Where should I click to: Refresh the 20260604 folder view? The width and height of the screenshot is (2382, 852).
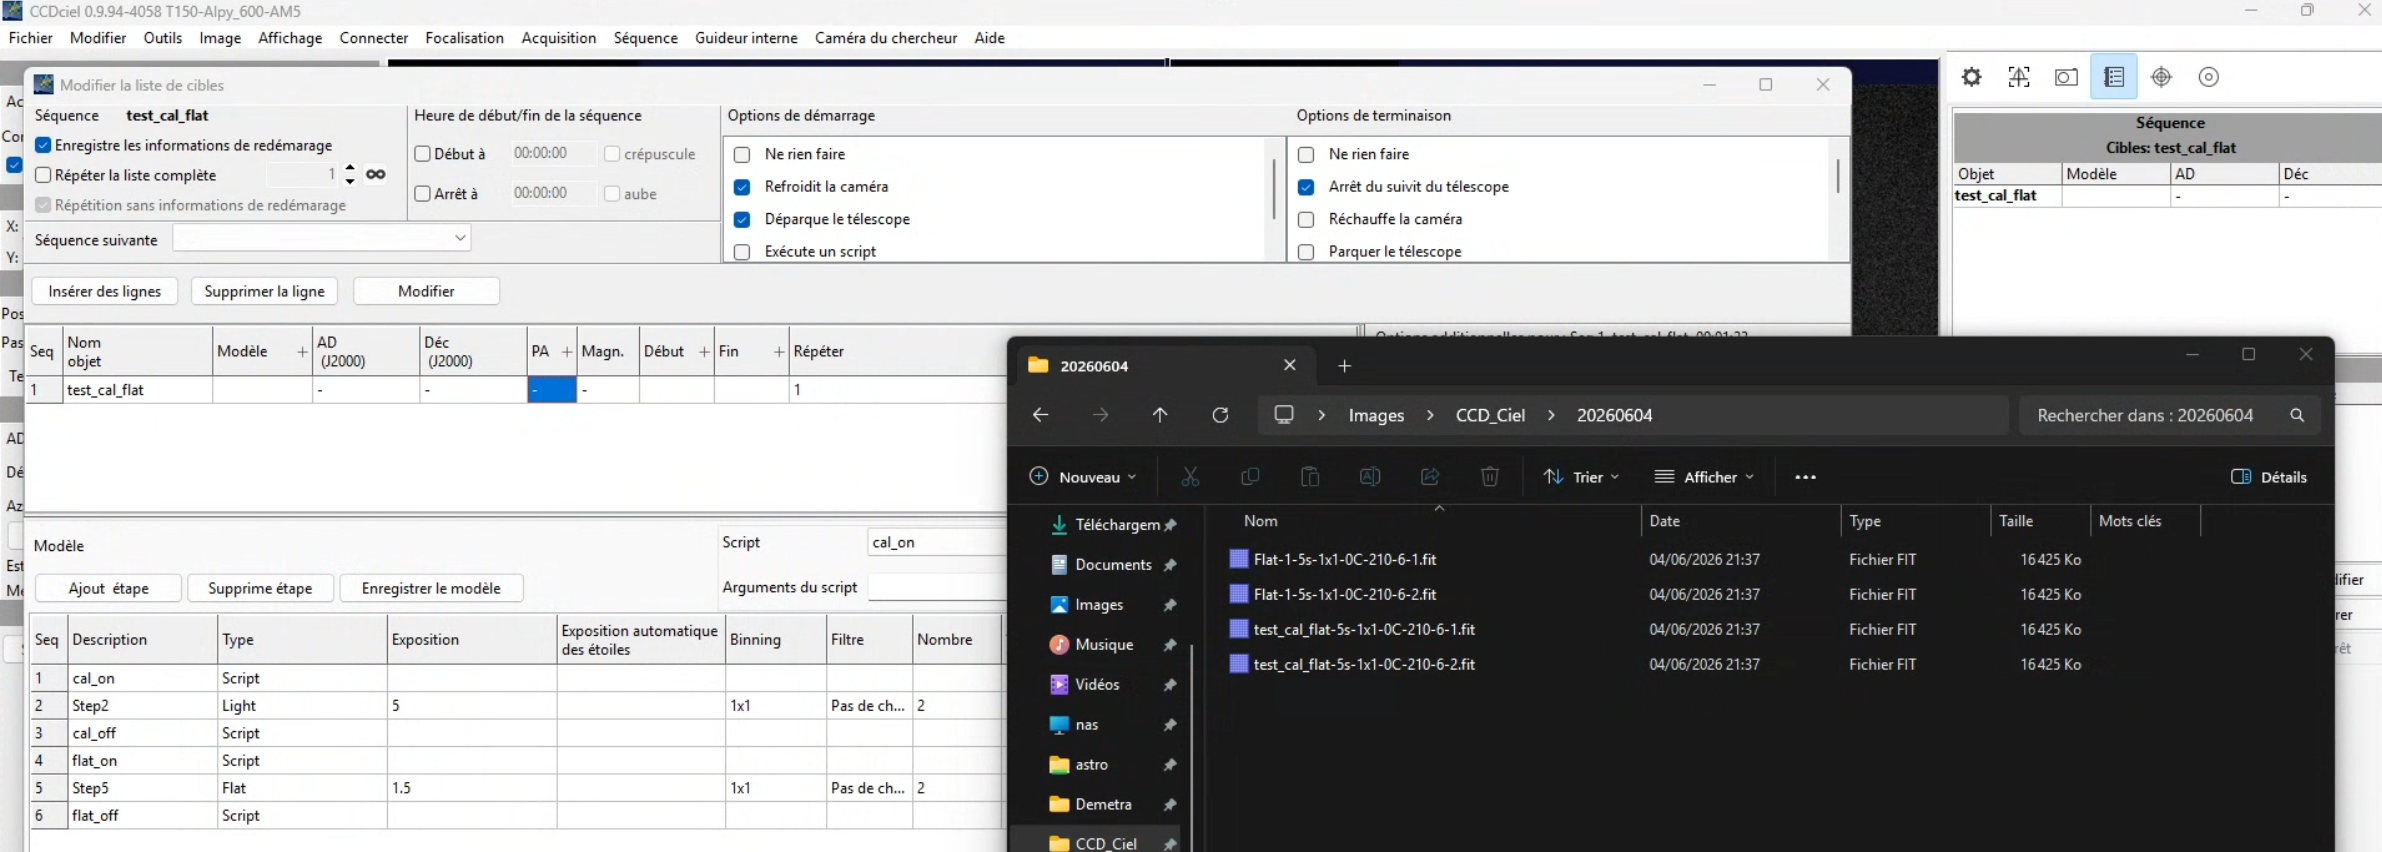(1220, 415)
